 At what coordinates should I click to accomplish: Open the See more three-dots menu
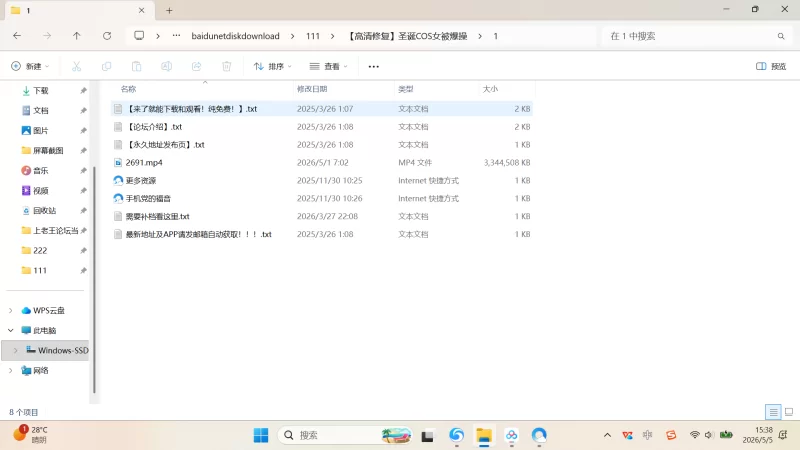click(x=373, y=66)
